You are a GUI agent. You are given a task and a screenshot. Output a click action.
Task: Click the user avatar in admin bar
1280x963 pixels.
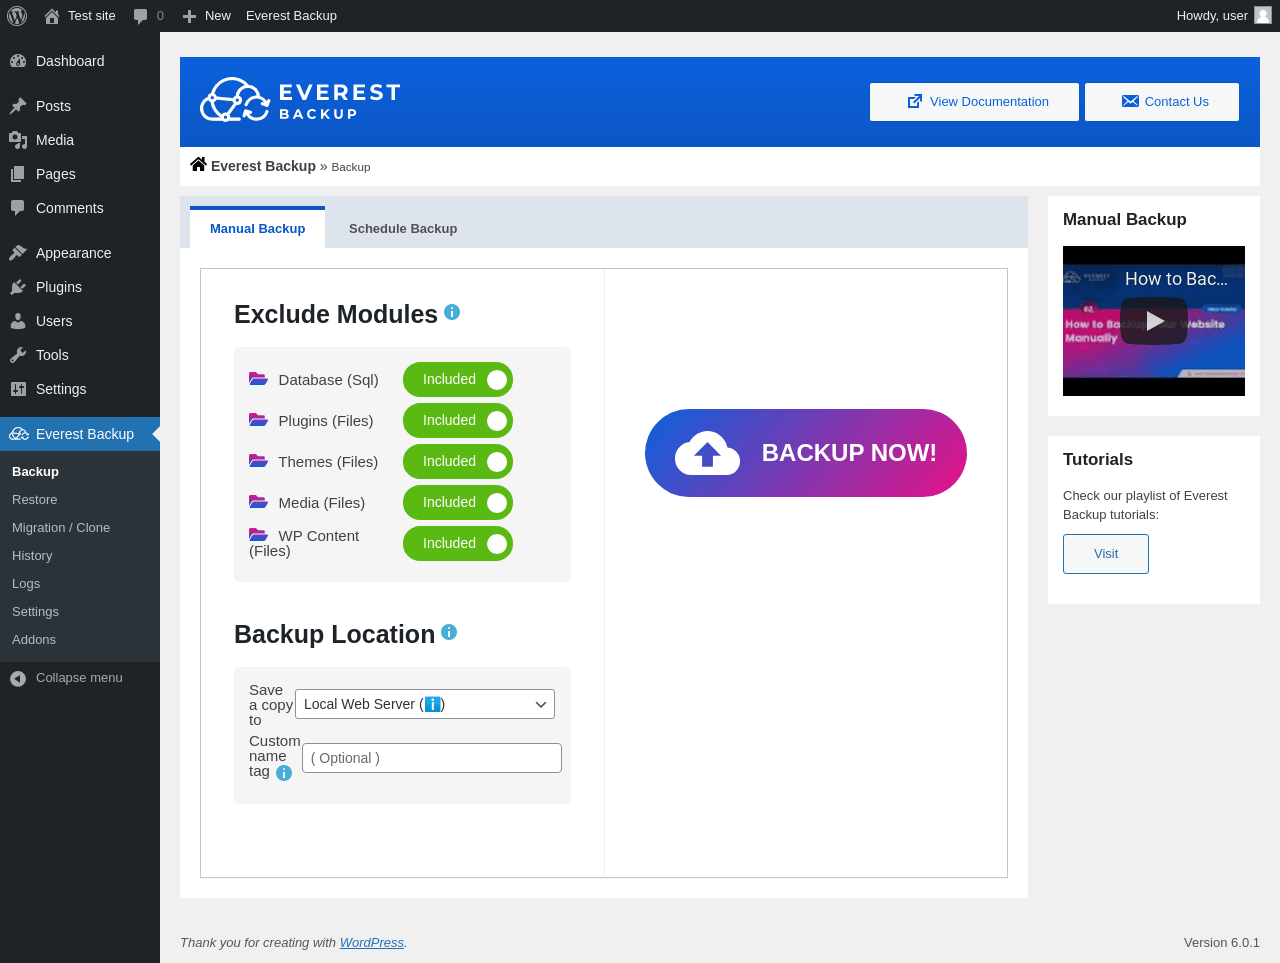click(1263, 15)
